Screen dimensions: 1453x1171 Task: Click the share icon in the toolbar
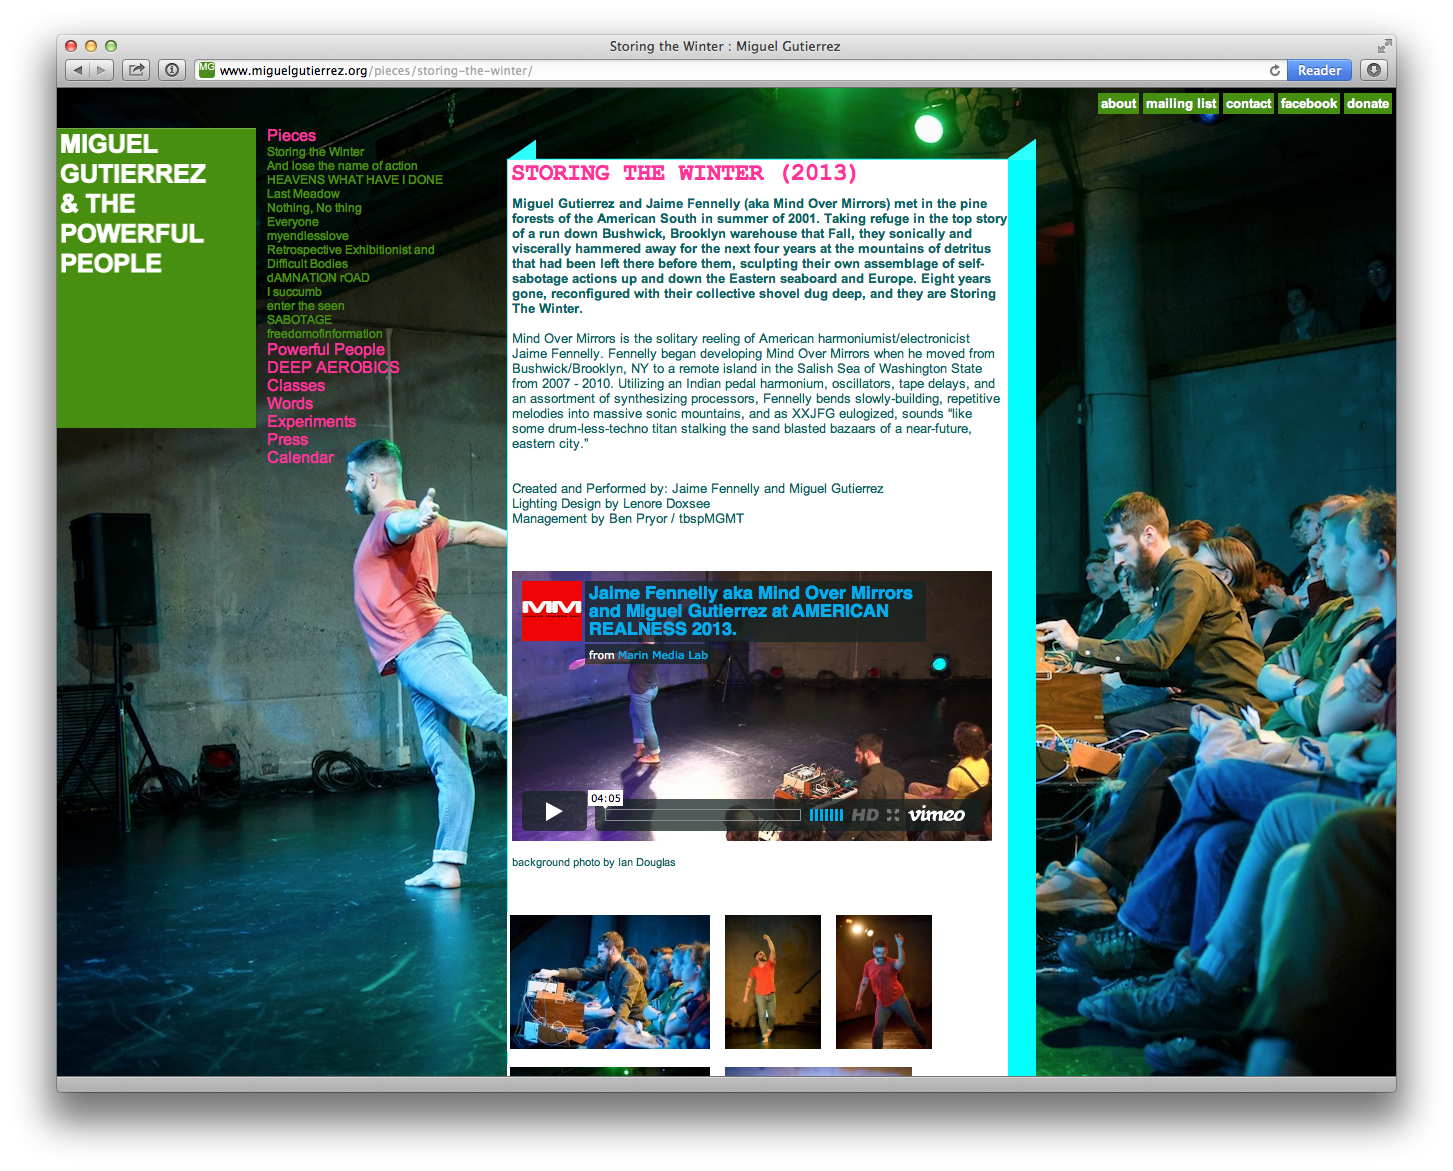tap(136, 70)
